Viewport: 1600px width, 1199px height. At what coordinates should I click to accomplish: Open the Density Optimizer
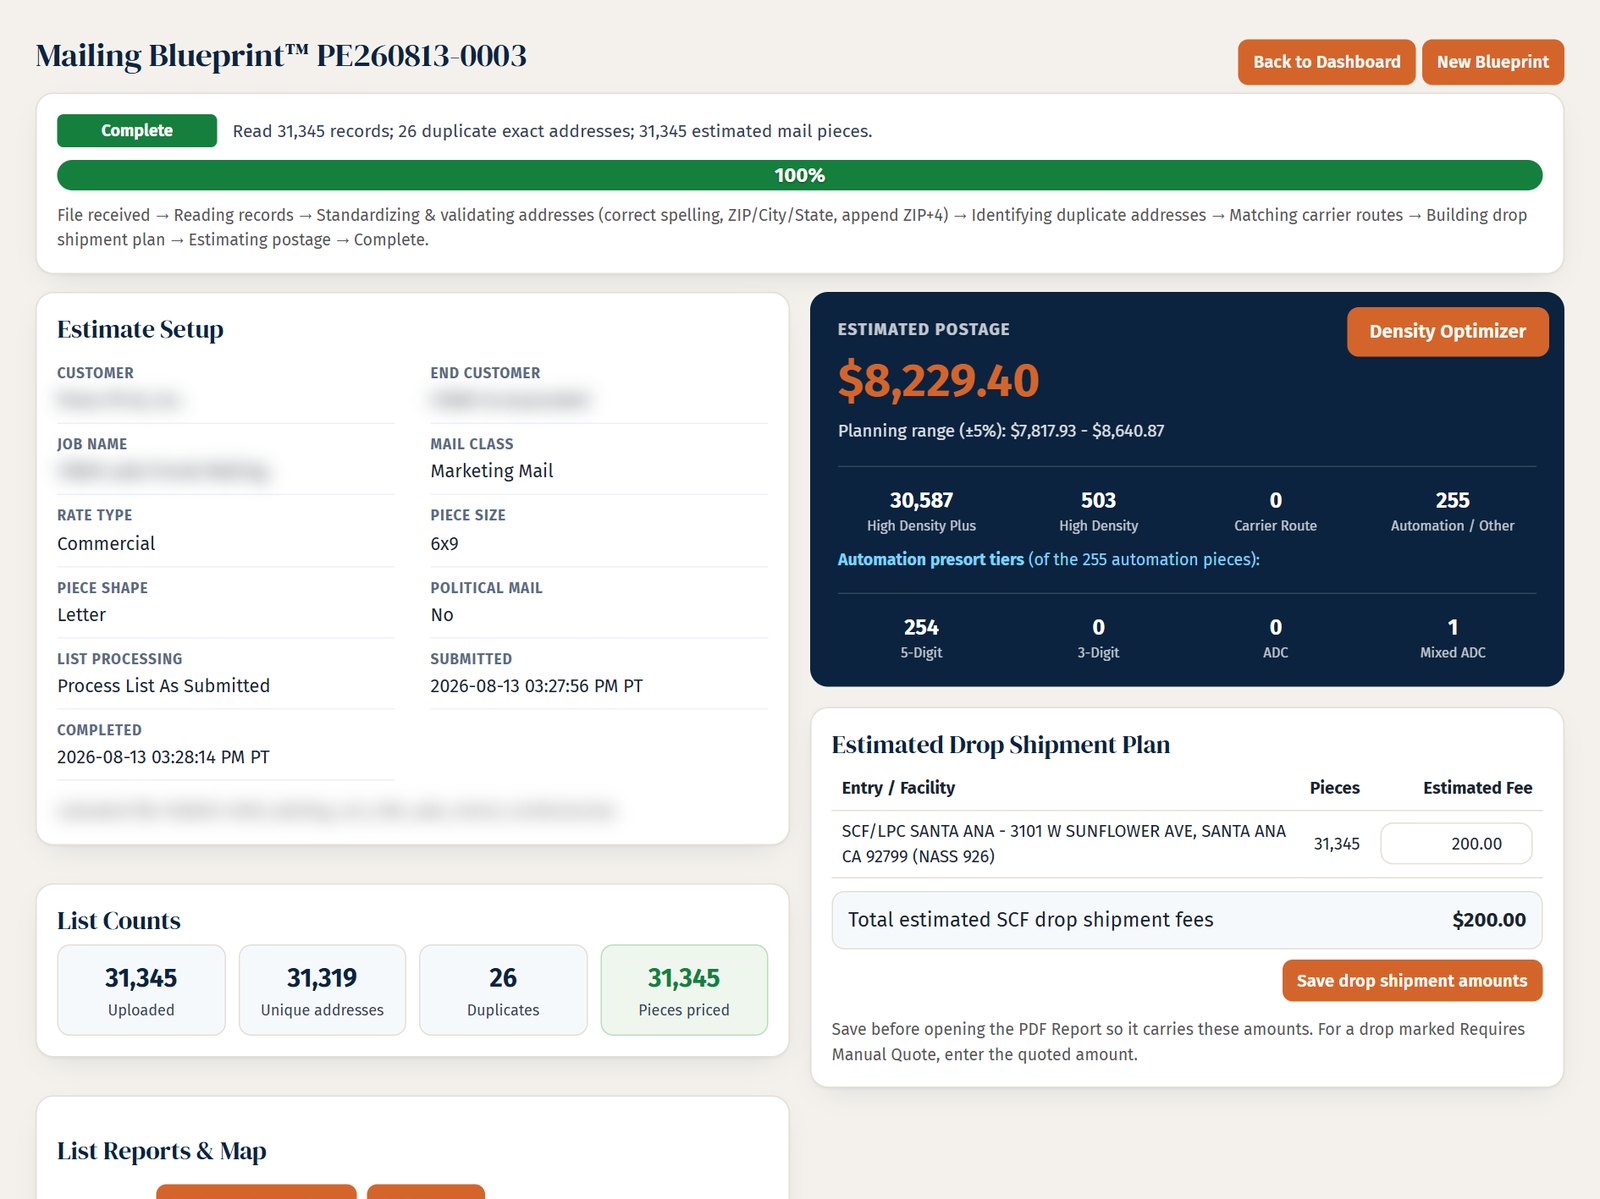coord(1447,332)
